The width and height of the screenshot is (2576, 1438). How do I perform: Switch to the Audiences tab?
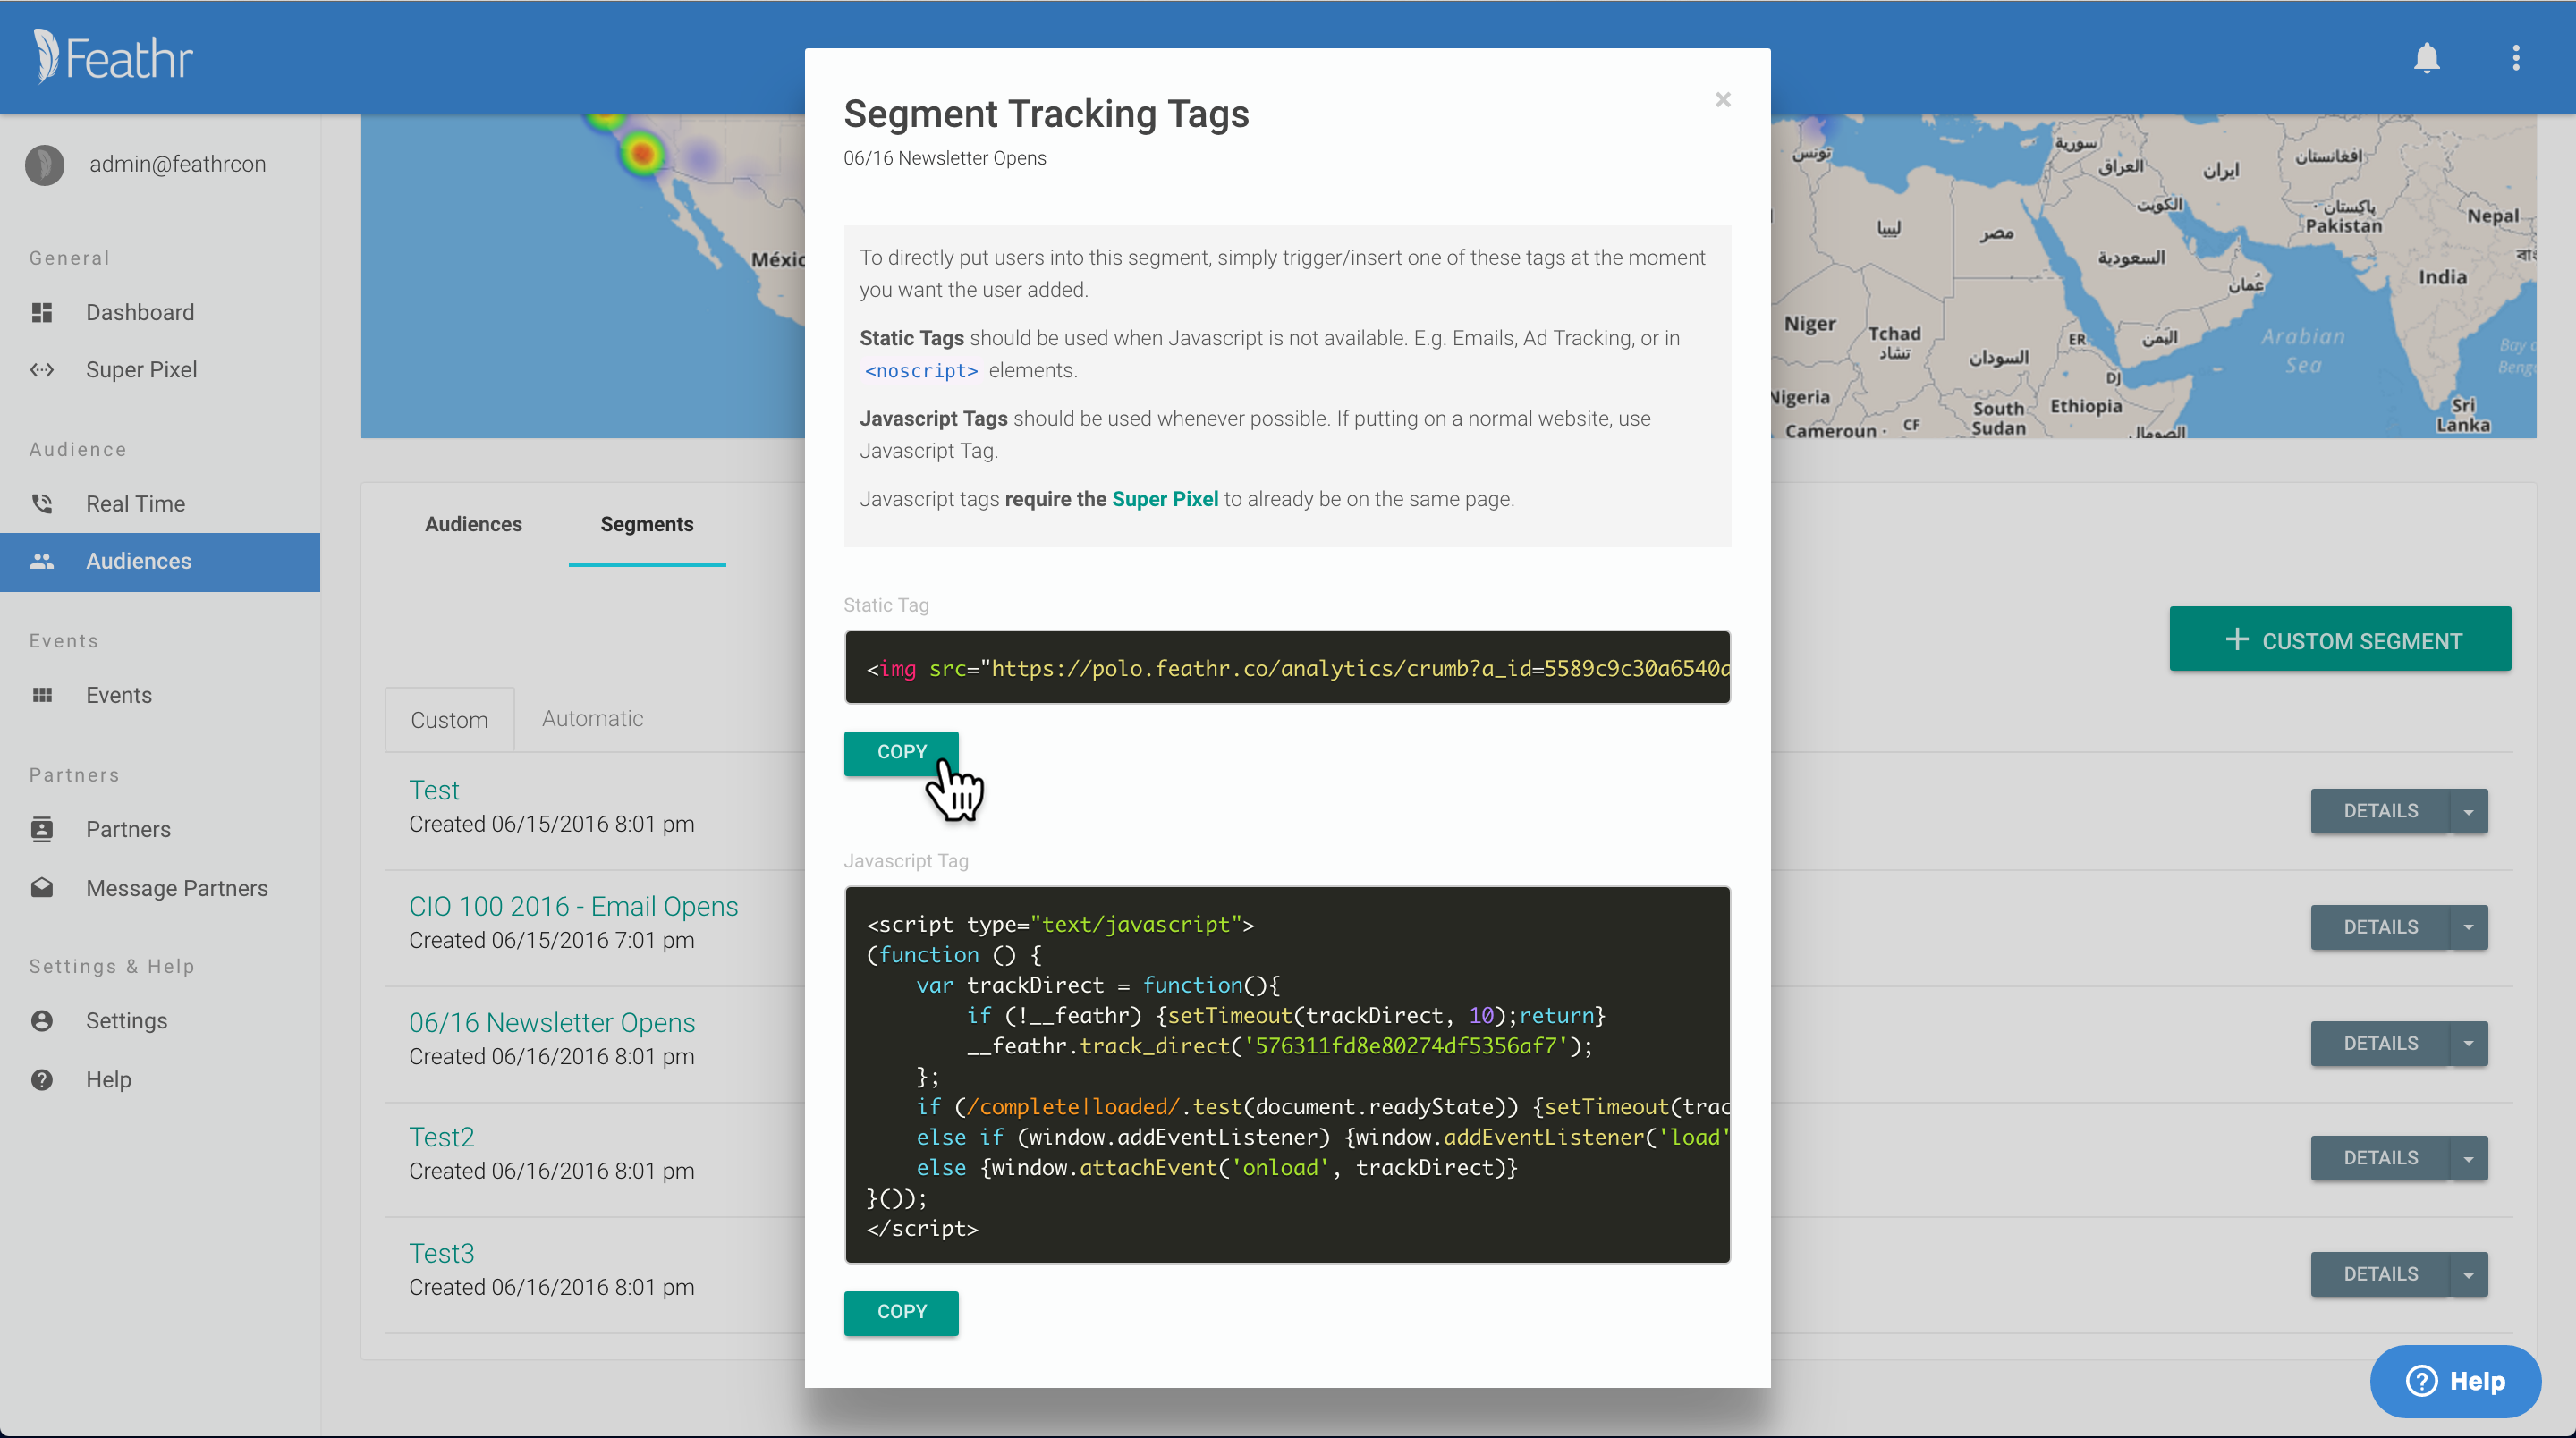coord(473,524)
